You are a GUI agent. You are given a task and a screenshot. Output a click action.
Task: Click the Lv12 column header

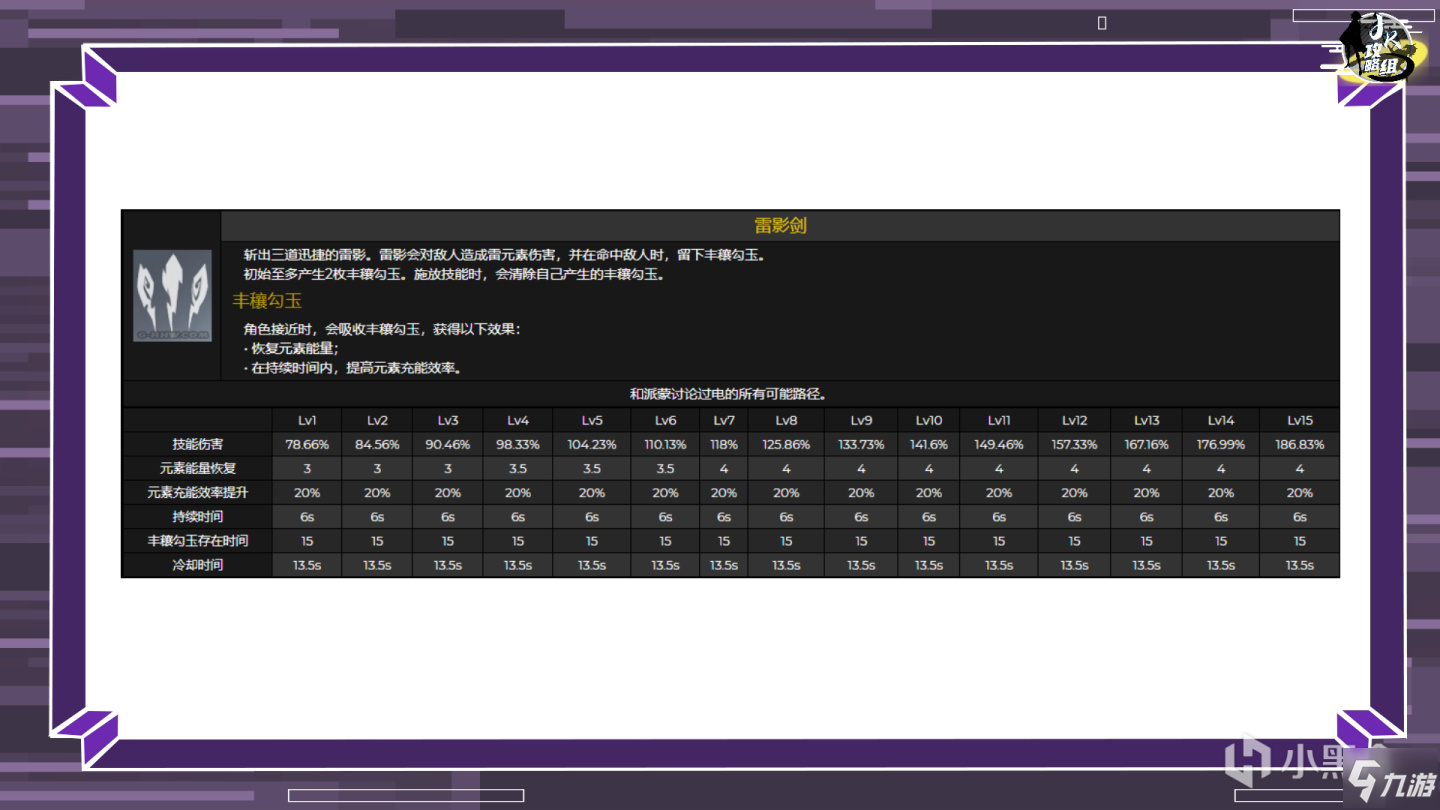click(x=1075, y=421)
